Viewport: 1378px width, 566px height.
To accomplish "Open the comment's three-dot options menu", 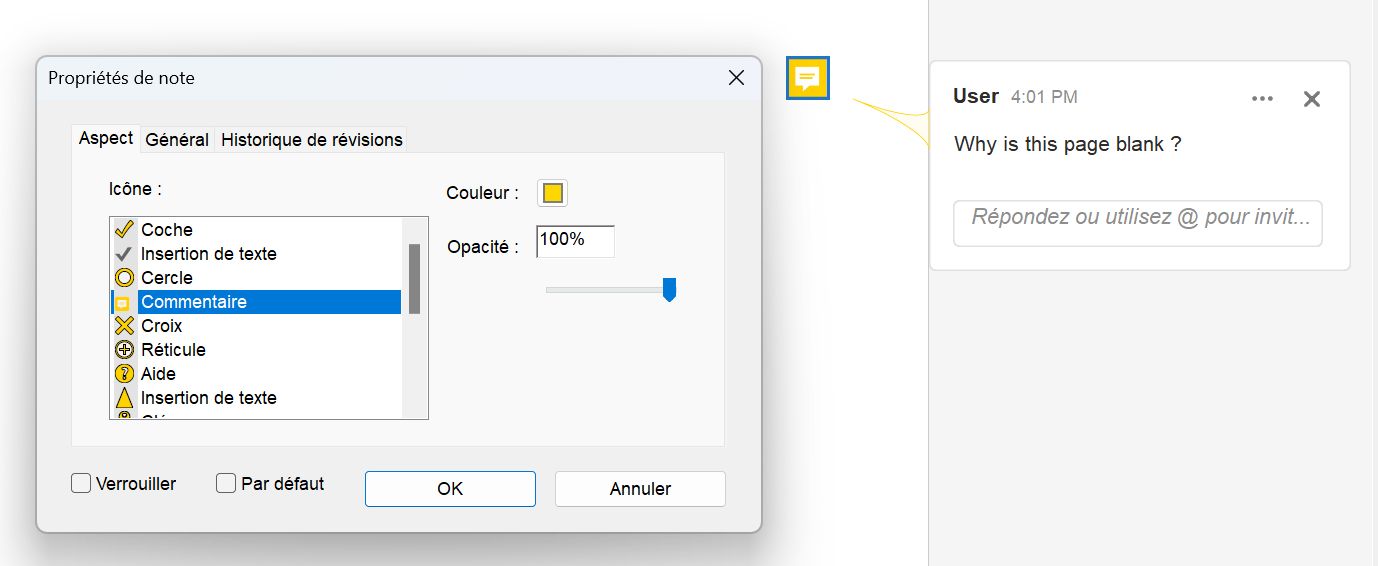I will coord(1262,98).
